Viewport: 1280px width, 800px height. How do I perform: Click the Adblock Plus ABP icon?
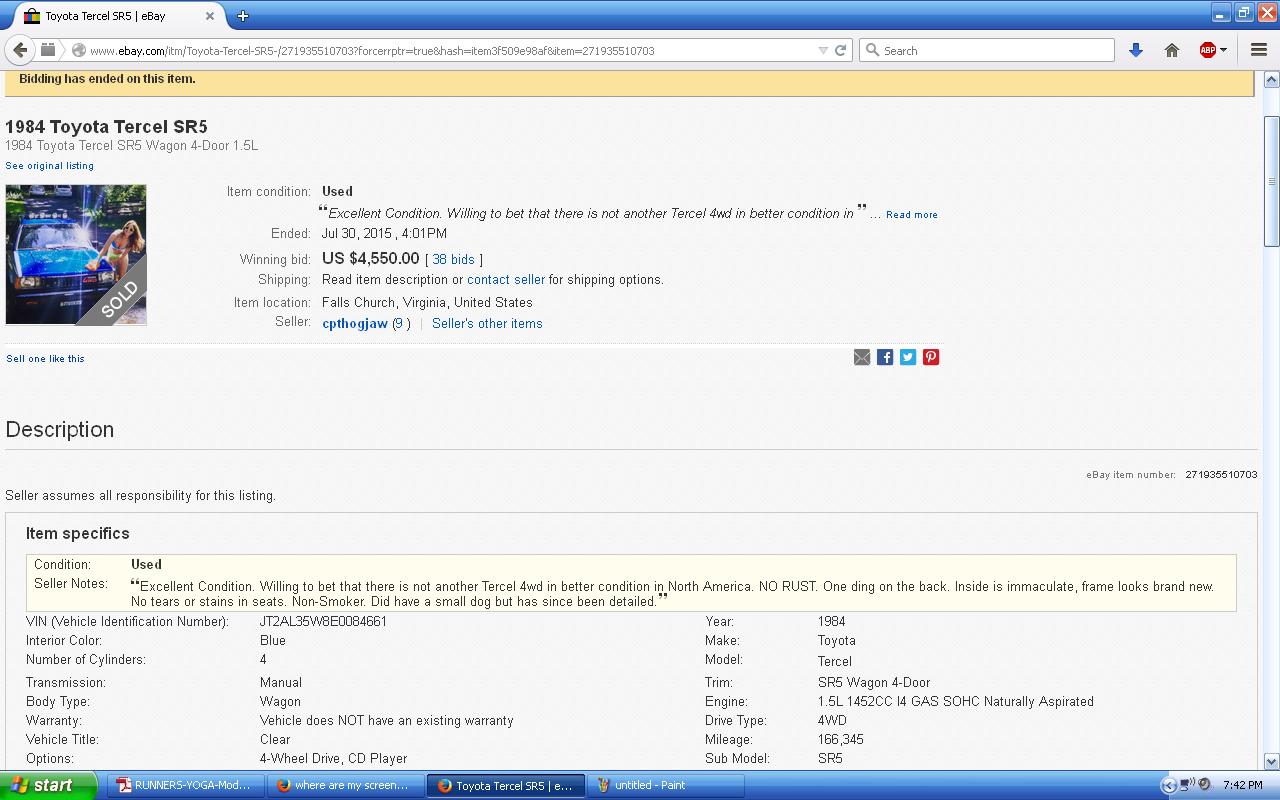[1207, 50]
